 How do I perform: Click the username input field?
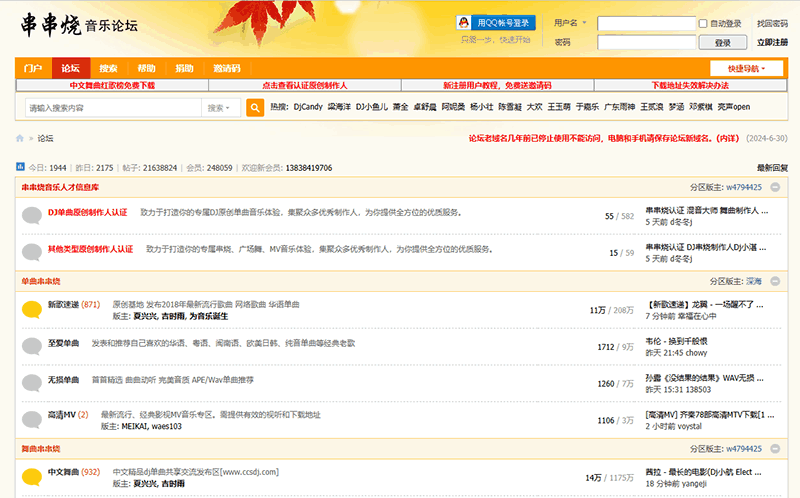tap(646, 23)
